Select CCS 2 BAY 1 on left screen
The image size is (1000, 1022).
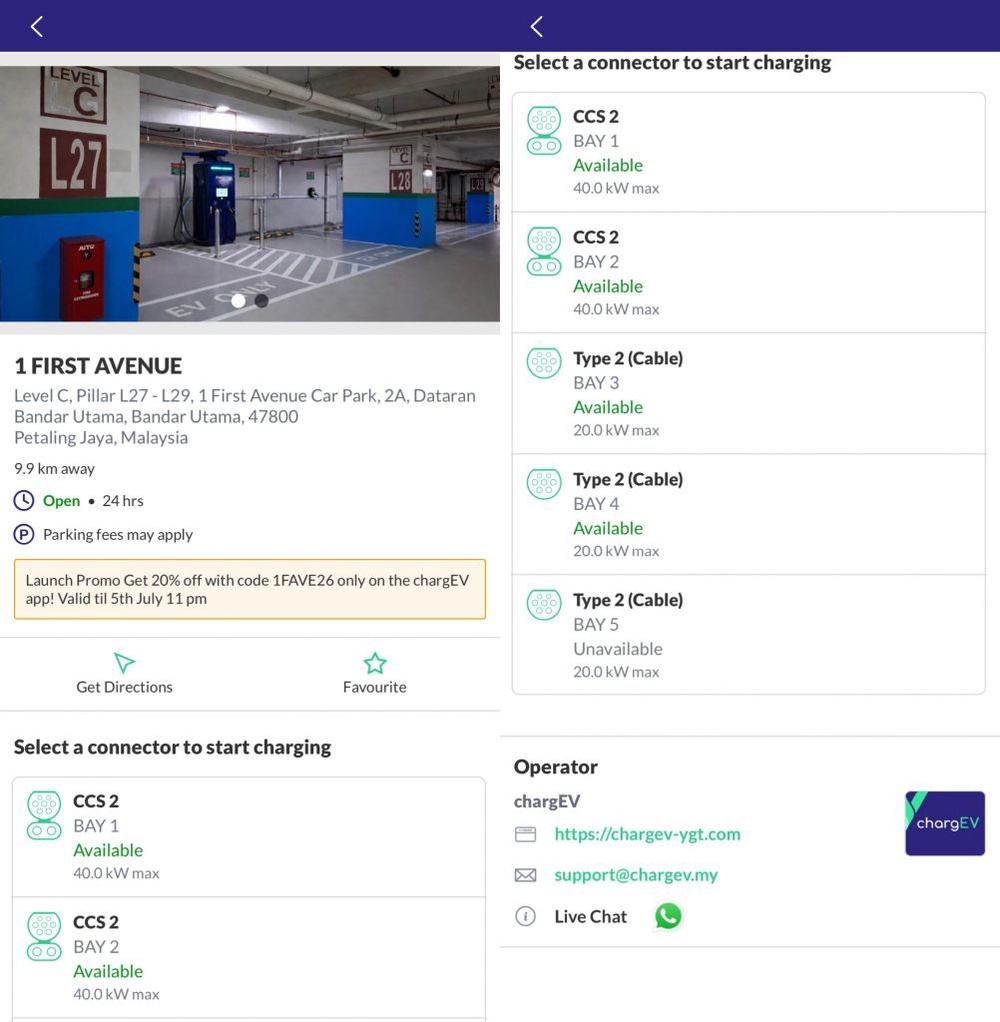click(248, 837)
